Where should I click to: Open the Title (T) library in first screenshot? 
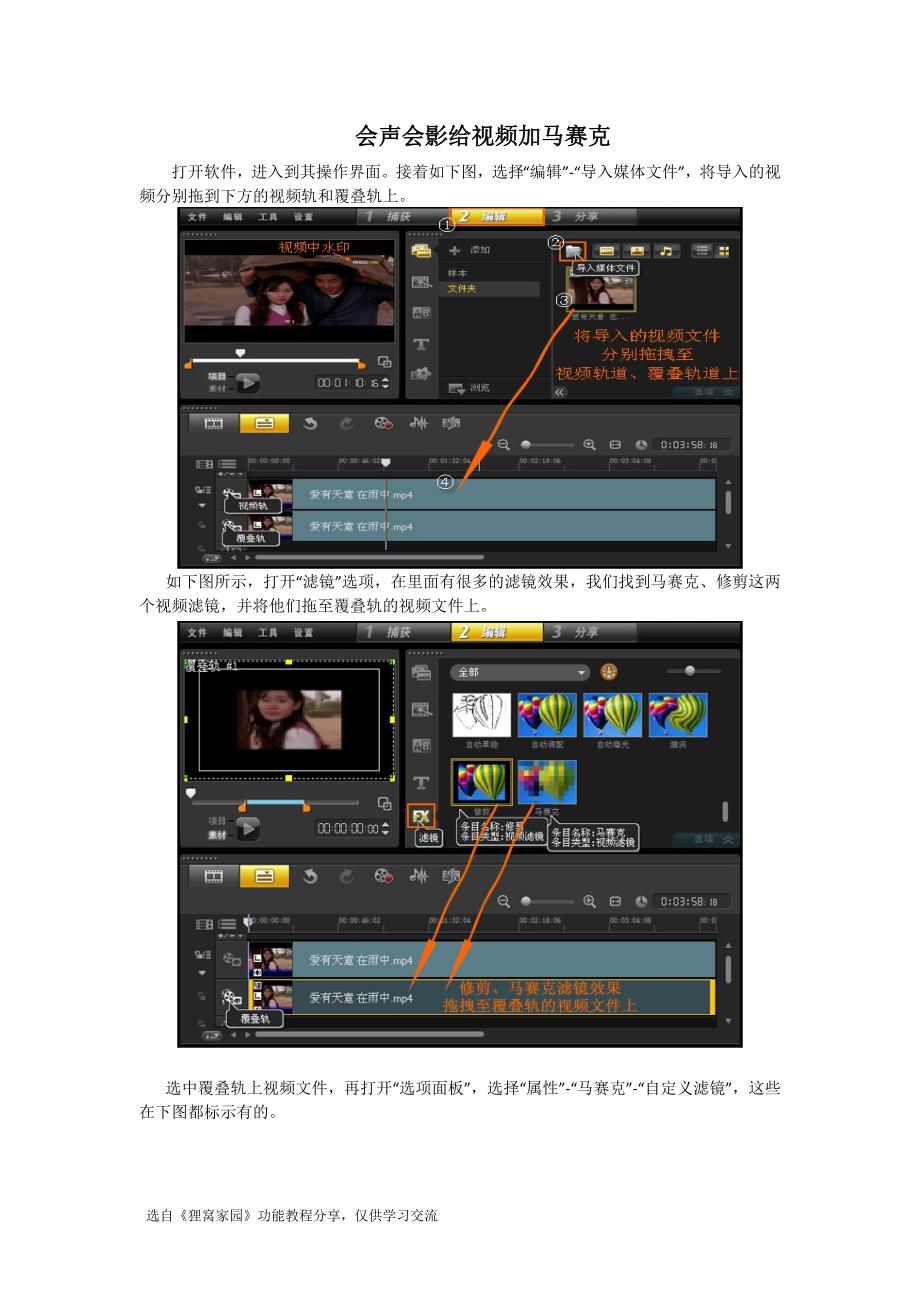click(x=421, y=344)
